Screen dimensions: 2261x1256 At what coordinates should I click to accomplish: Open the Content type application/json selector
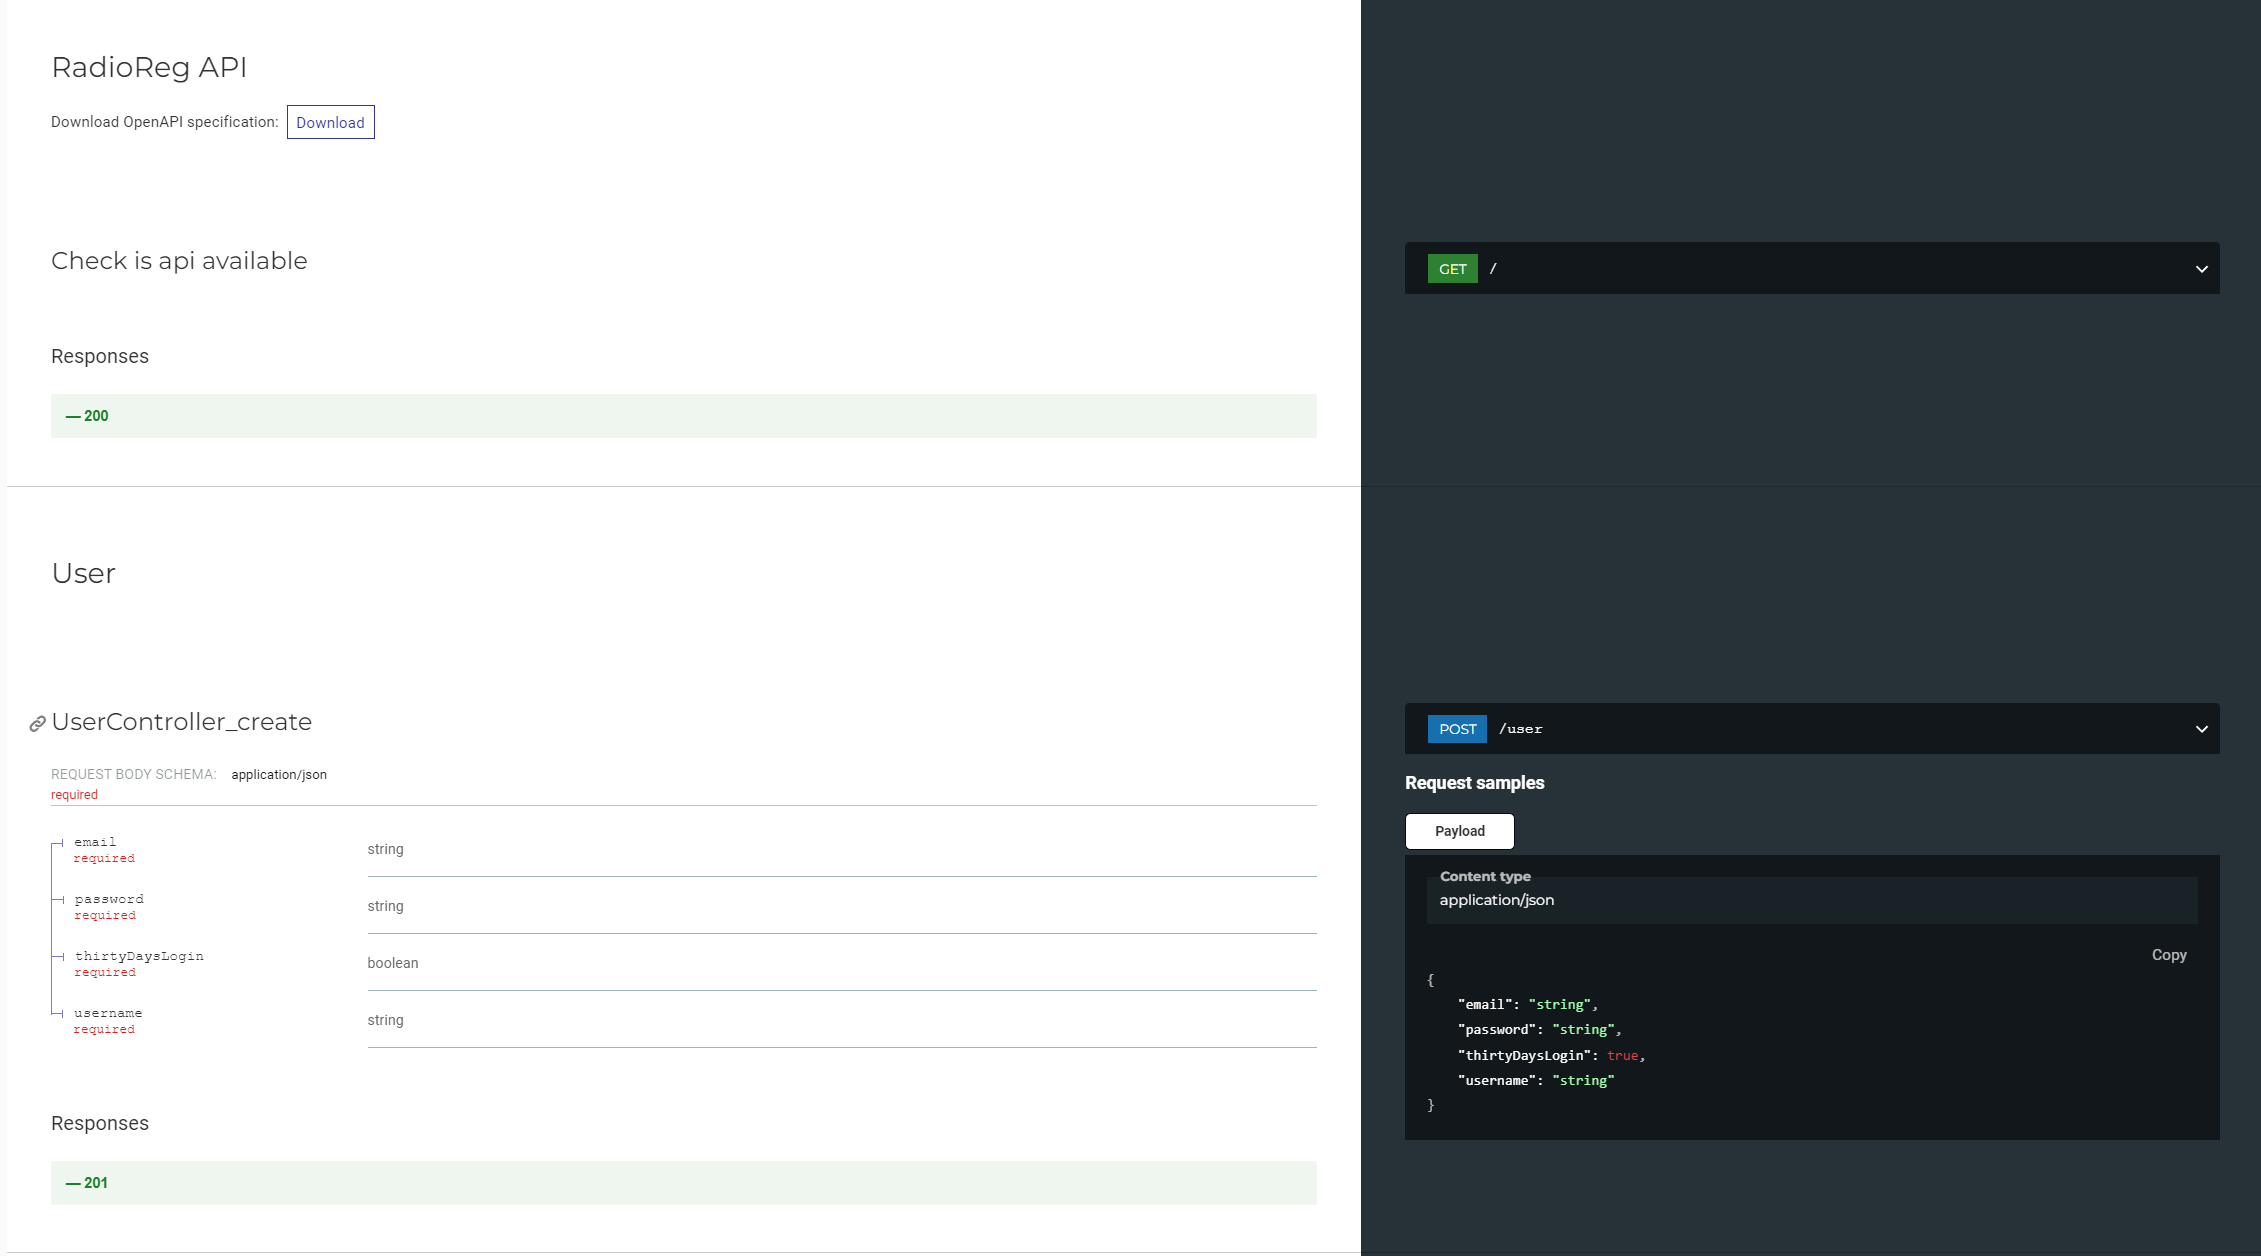click(x=1497, y=900)
